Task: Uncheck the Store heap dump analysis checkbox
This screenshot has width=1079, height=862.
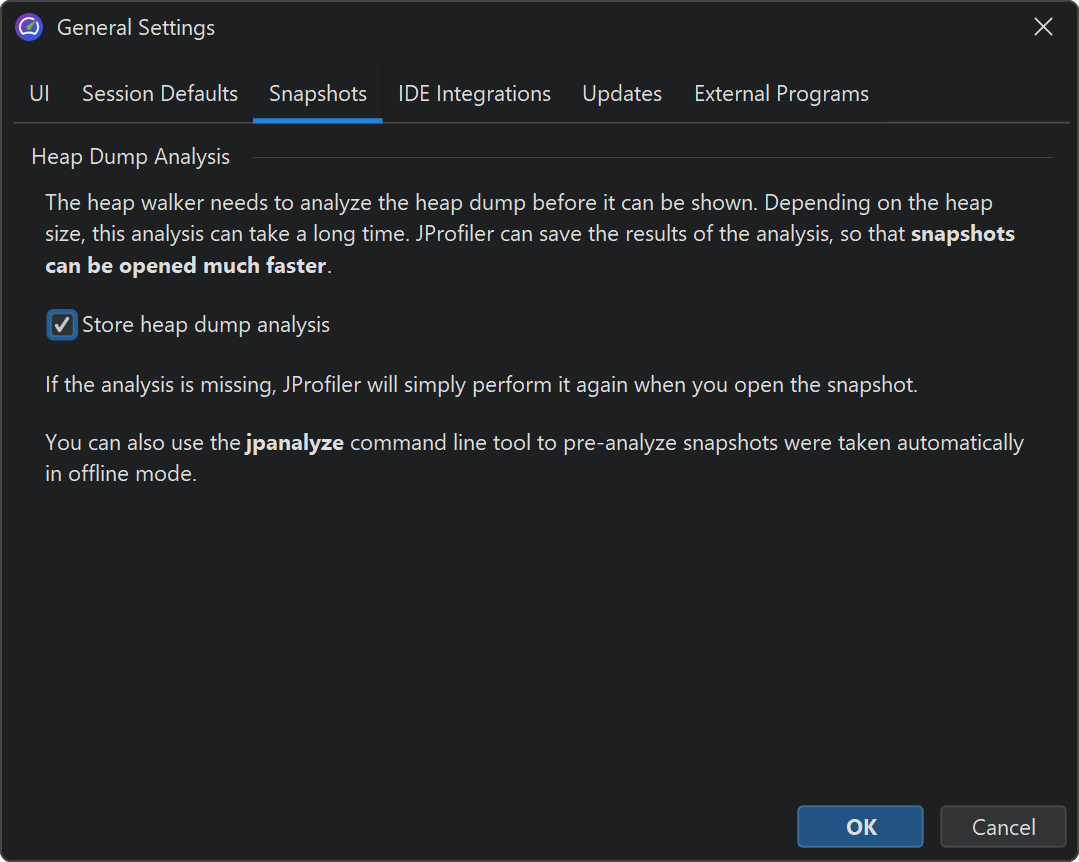Action: pyautogui.click(x=62, y=325)
